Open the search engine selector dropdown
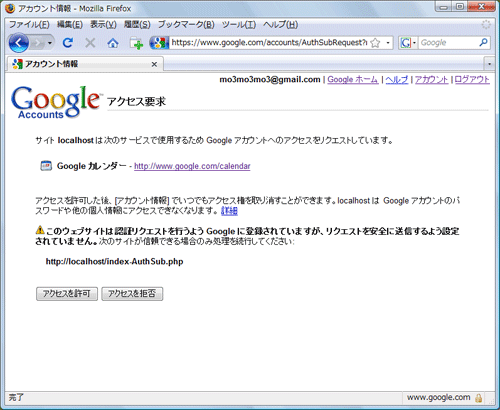Viewport: 500px width, 410px height. point(408,43)
